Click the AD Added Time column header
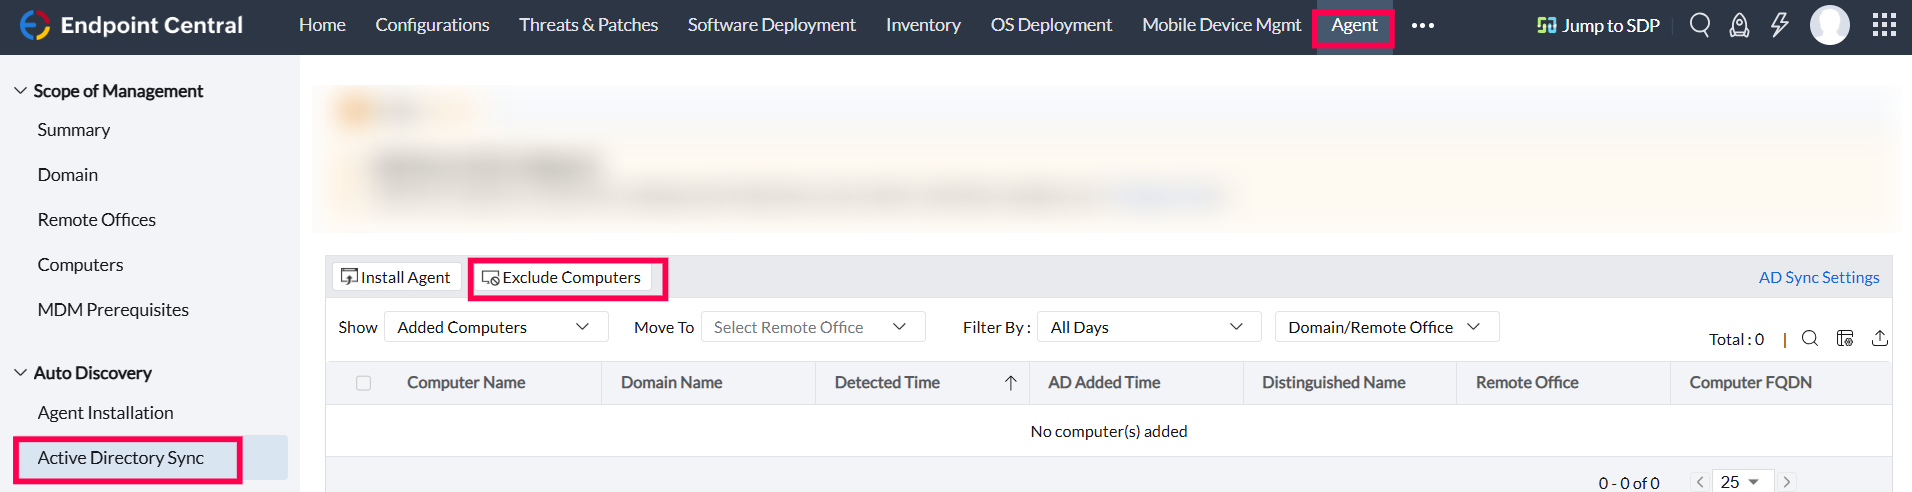 click(x=1104, y=383)
